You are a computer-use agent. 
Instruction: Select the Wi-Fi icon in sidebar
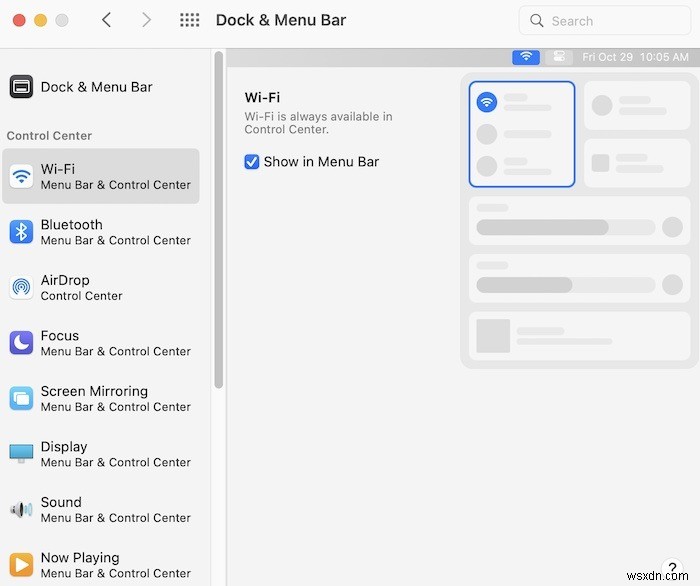click(x=21, y=176)
